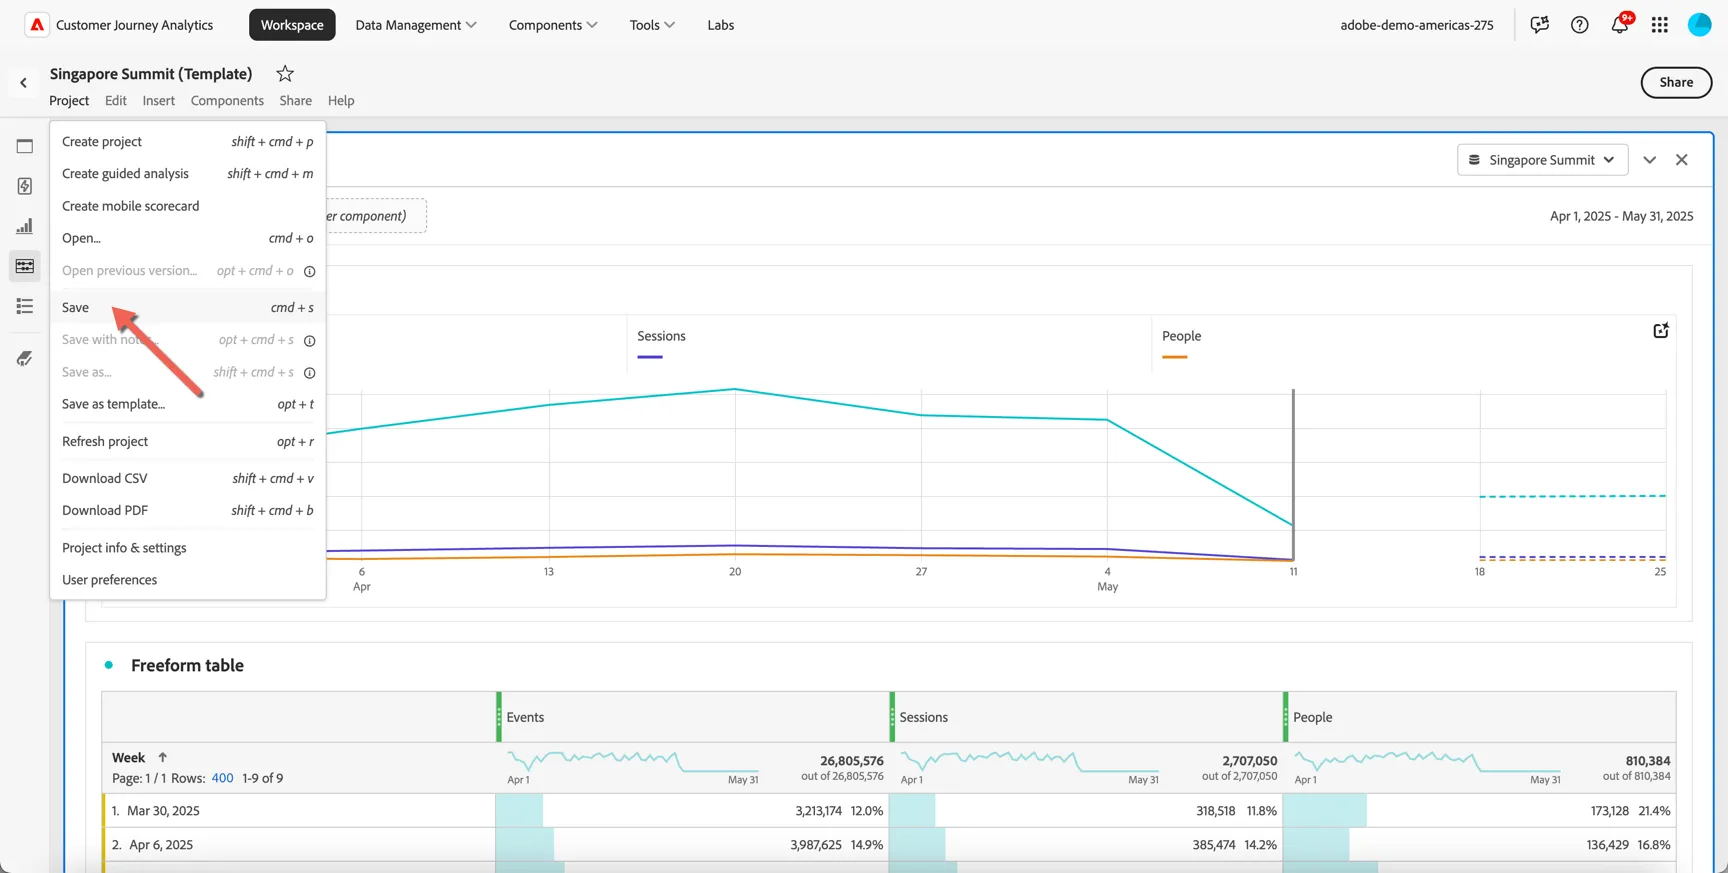
Task: Click the back arrow beside project title
Action: 24,83
